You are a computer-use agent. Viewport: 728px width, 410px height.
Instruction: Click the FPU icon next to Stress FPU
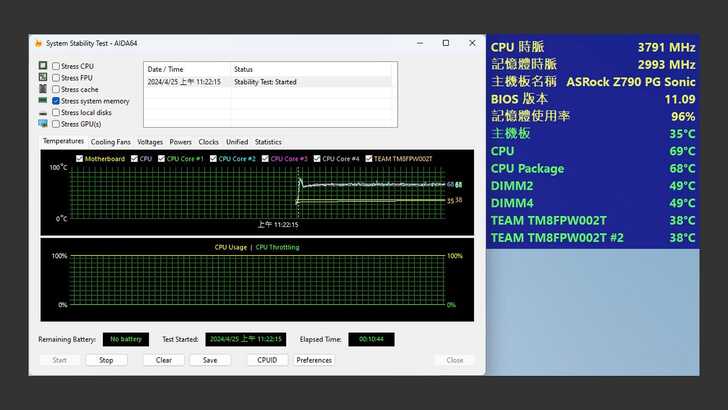(x=43, y=77)
